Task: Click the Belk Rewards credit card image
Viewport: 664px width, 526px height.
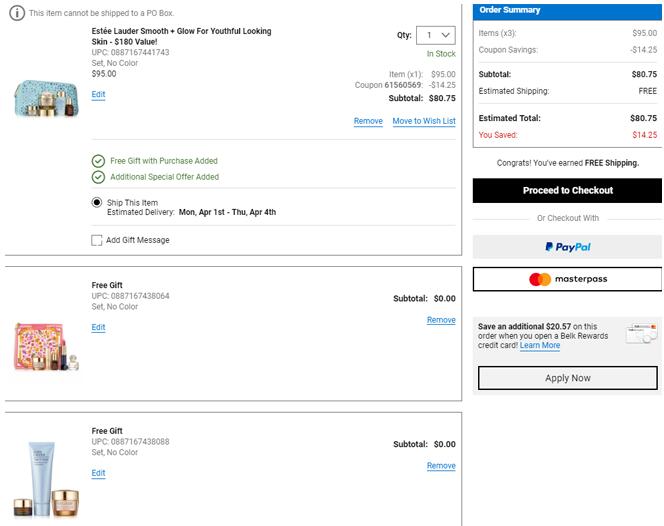Action: [638, 335]
